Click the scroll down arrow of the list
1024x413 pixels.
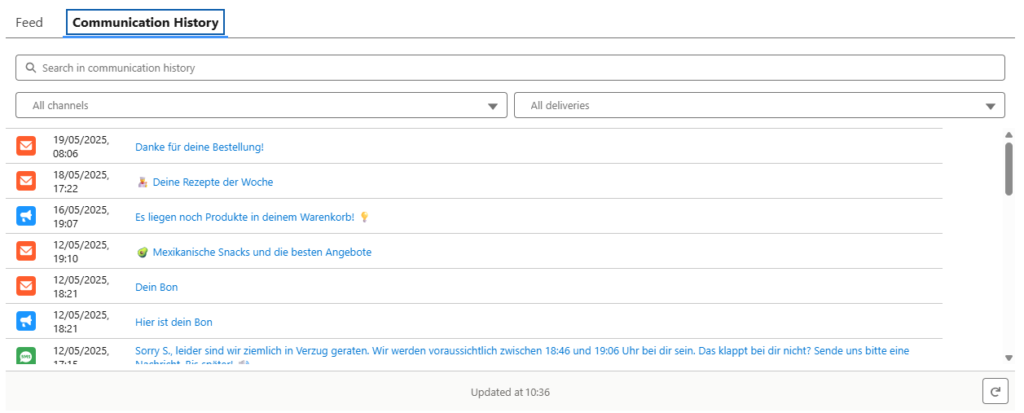(x=1008, y=358)
